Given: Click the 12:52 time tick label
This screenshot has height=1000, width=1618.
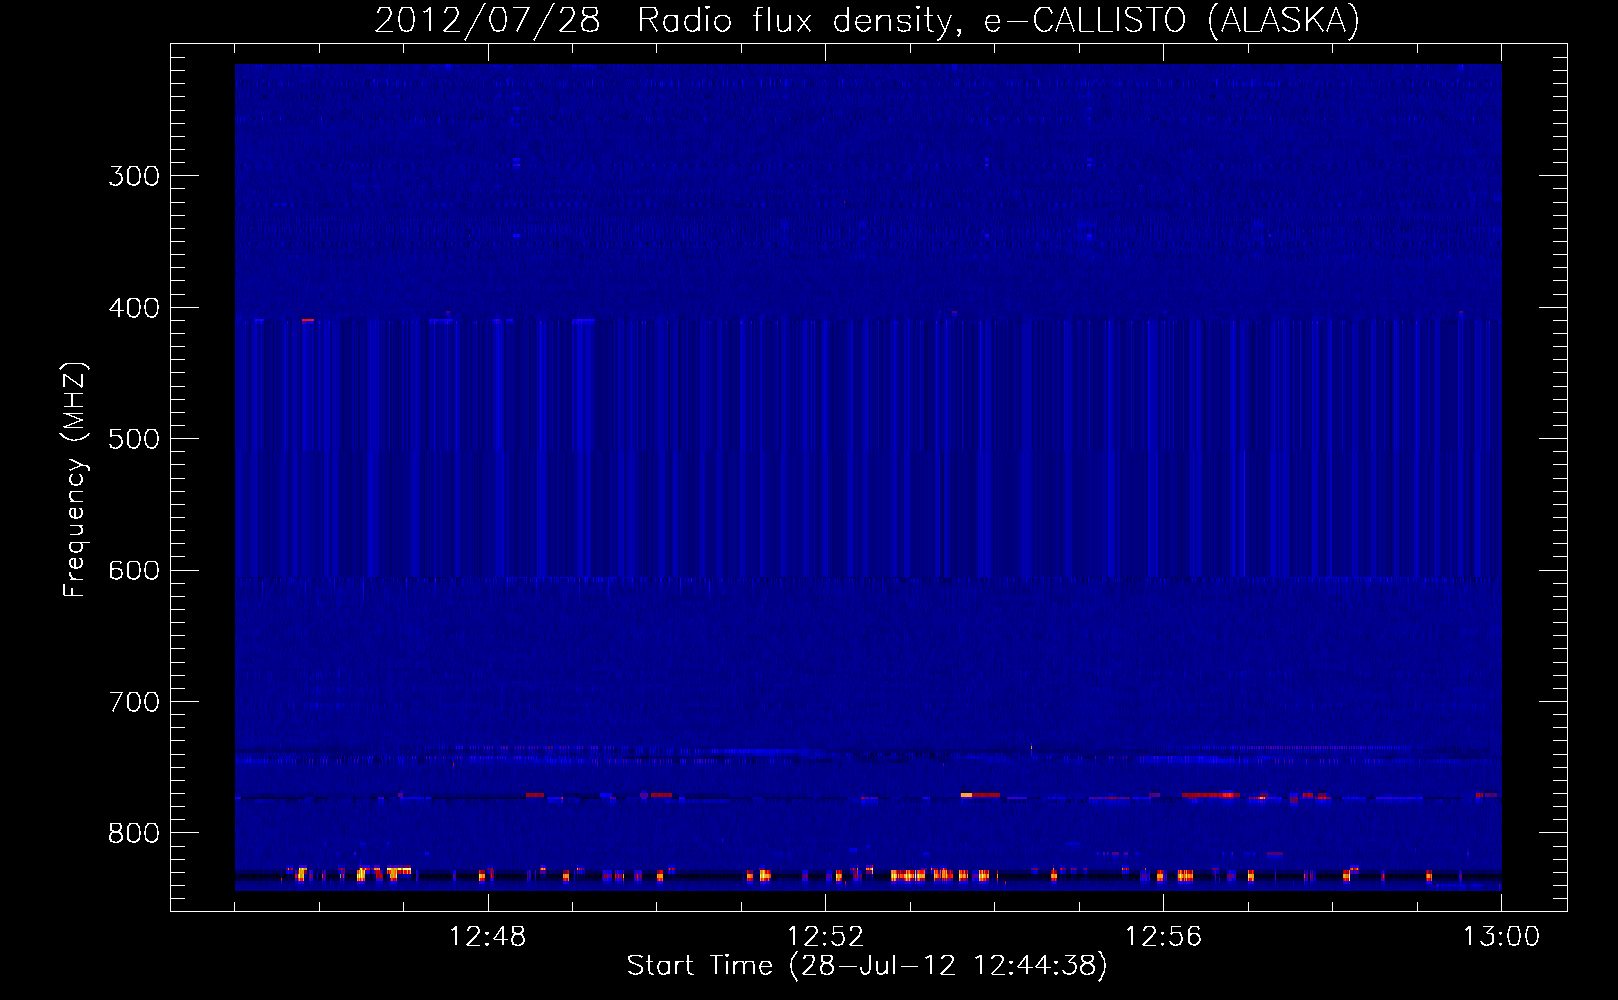Looking at the screenshot, I should pos(825,937).
